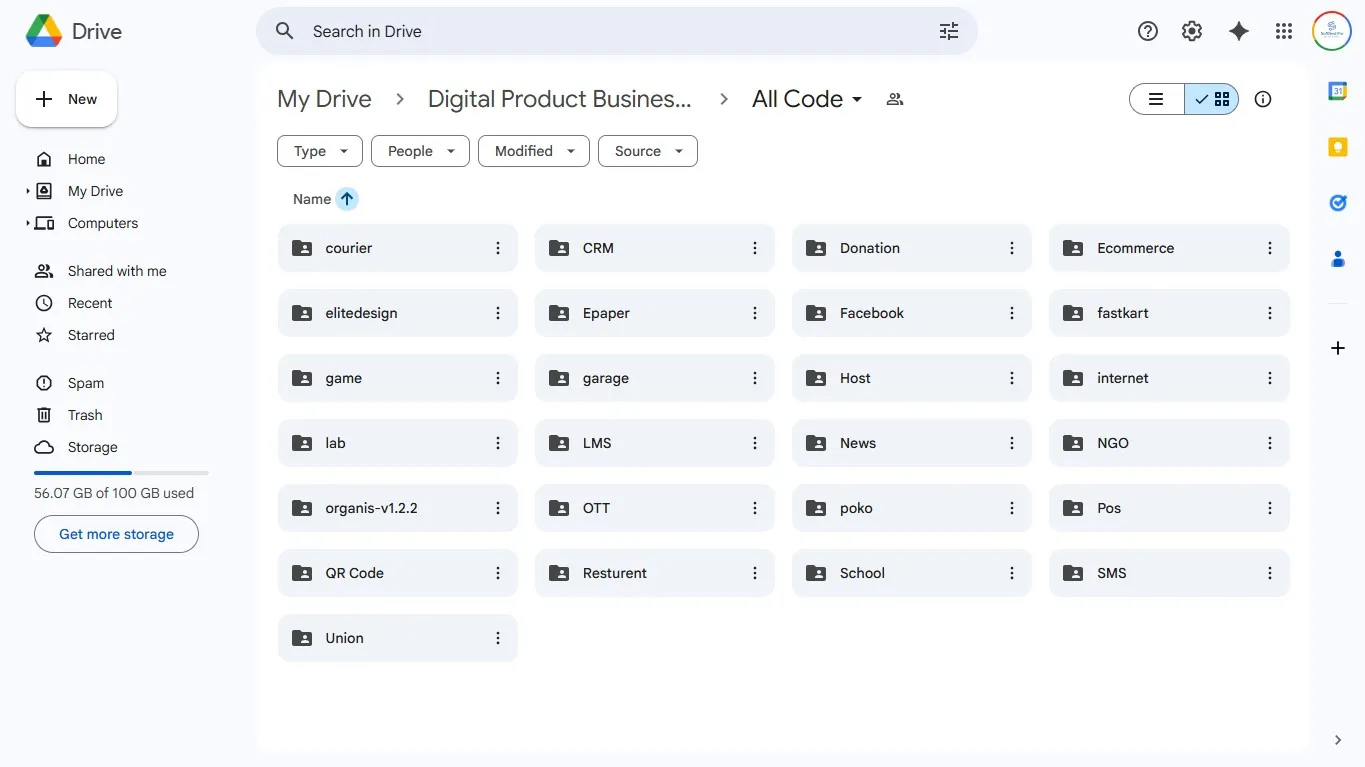Click advanced search filter options icon

pos(948,31)
